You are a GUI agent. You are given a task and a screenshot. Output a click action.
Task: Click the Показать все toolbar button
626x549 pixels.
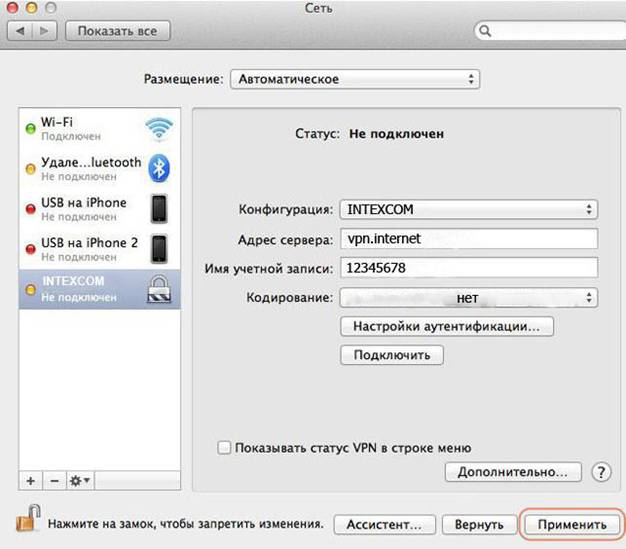[117, 31]
